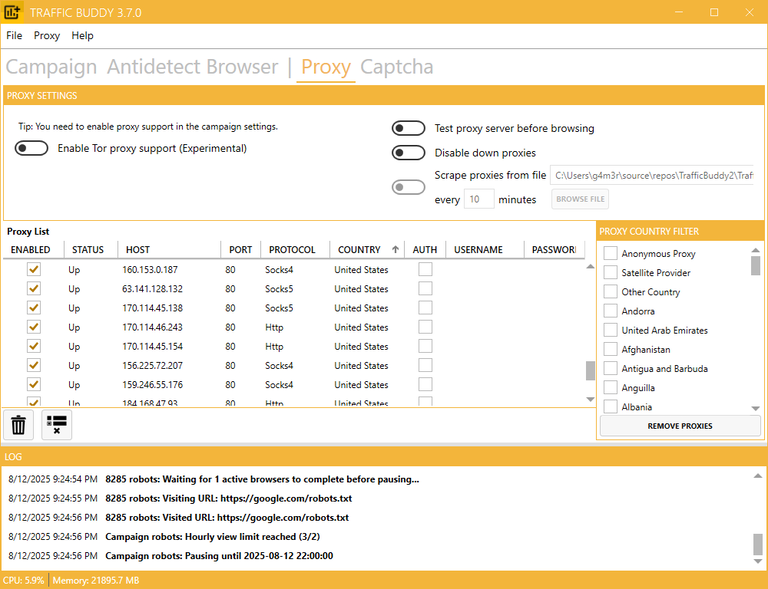Click the proxy list scroll-up arrow
Screen dimensions: 768x589
click(x=590, y=266)
